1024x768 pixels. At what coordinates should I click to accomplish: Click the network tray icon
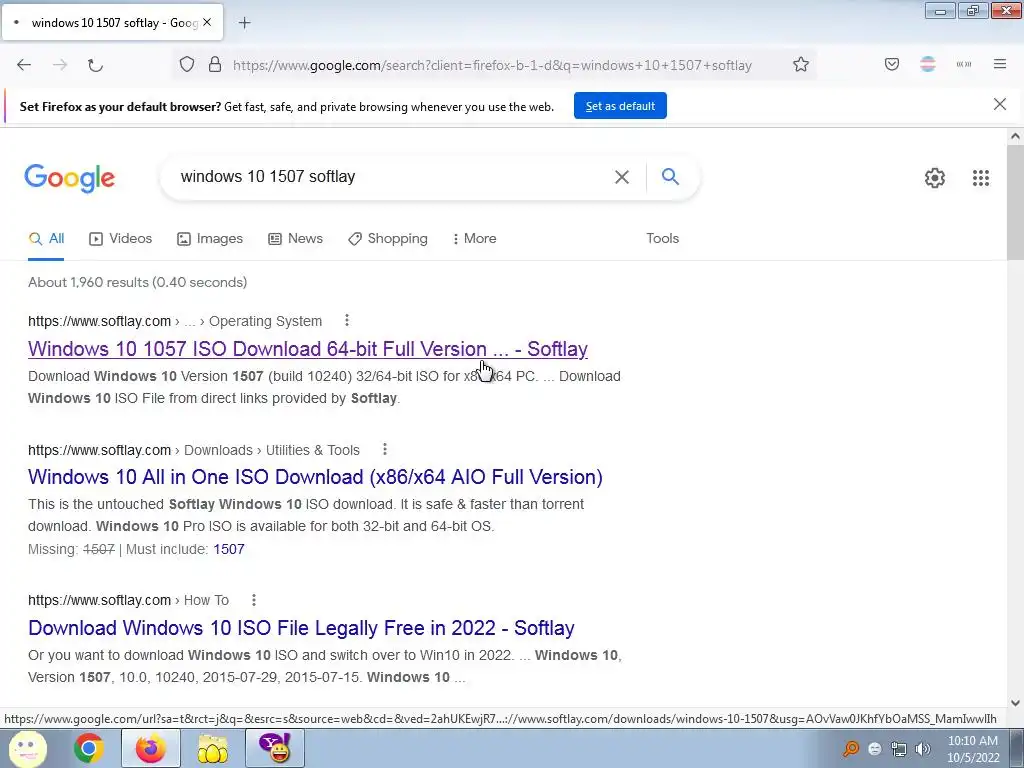(x=899, y=749)
